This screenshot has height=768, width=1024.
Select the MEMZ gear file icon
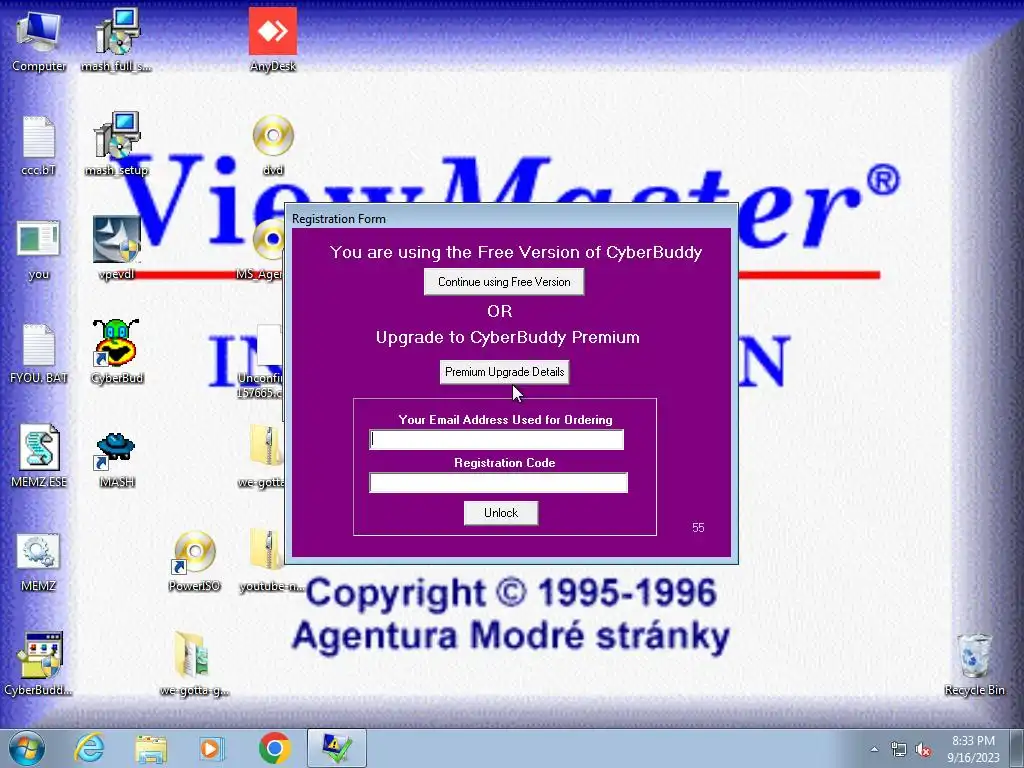click(x=39, y=562)
